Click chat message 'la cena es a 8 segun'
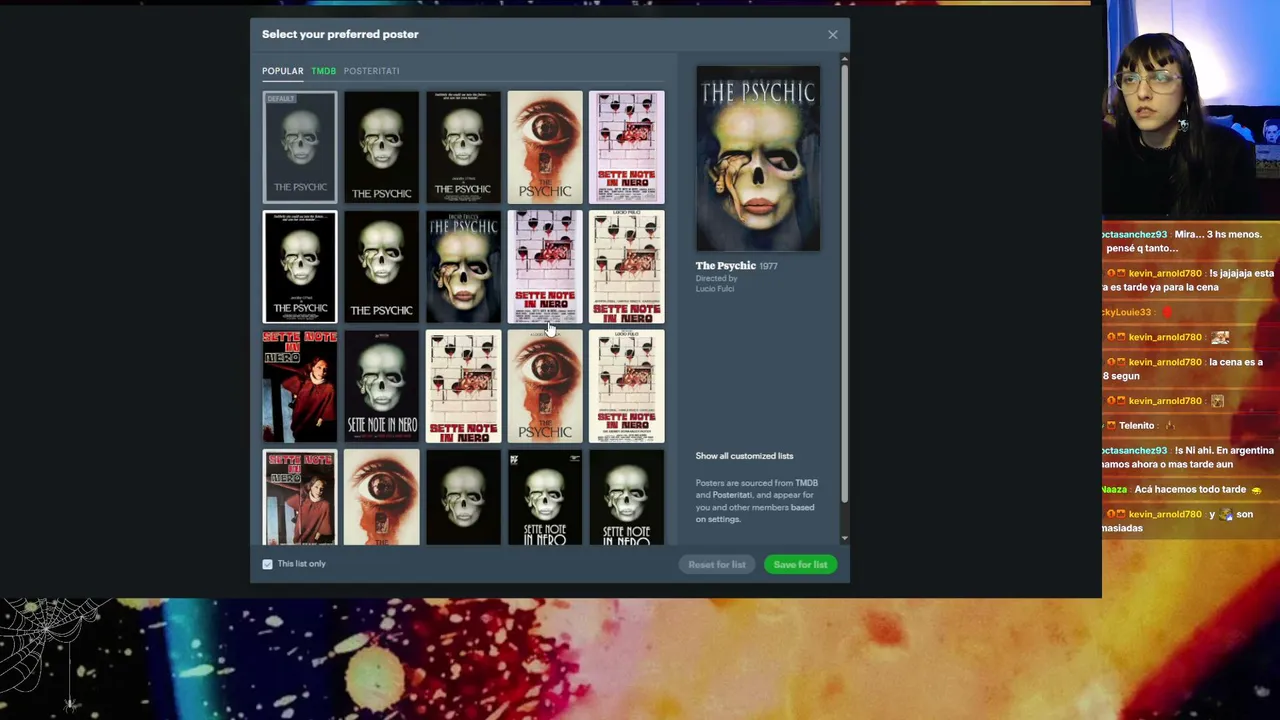The height and width of the screenshot is (720, 1280). [1183, 369]
